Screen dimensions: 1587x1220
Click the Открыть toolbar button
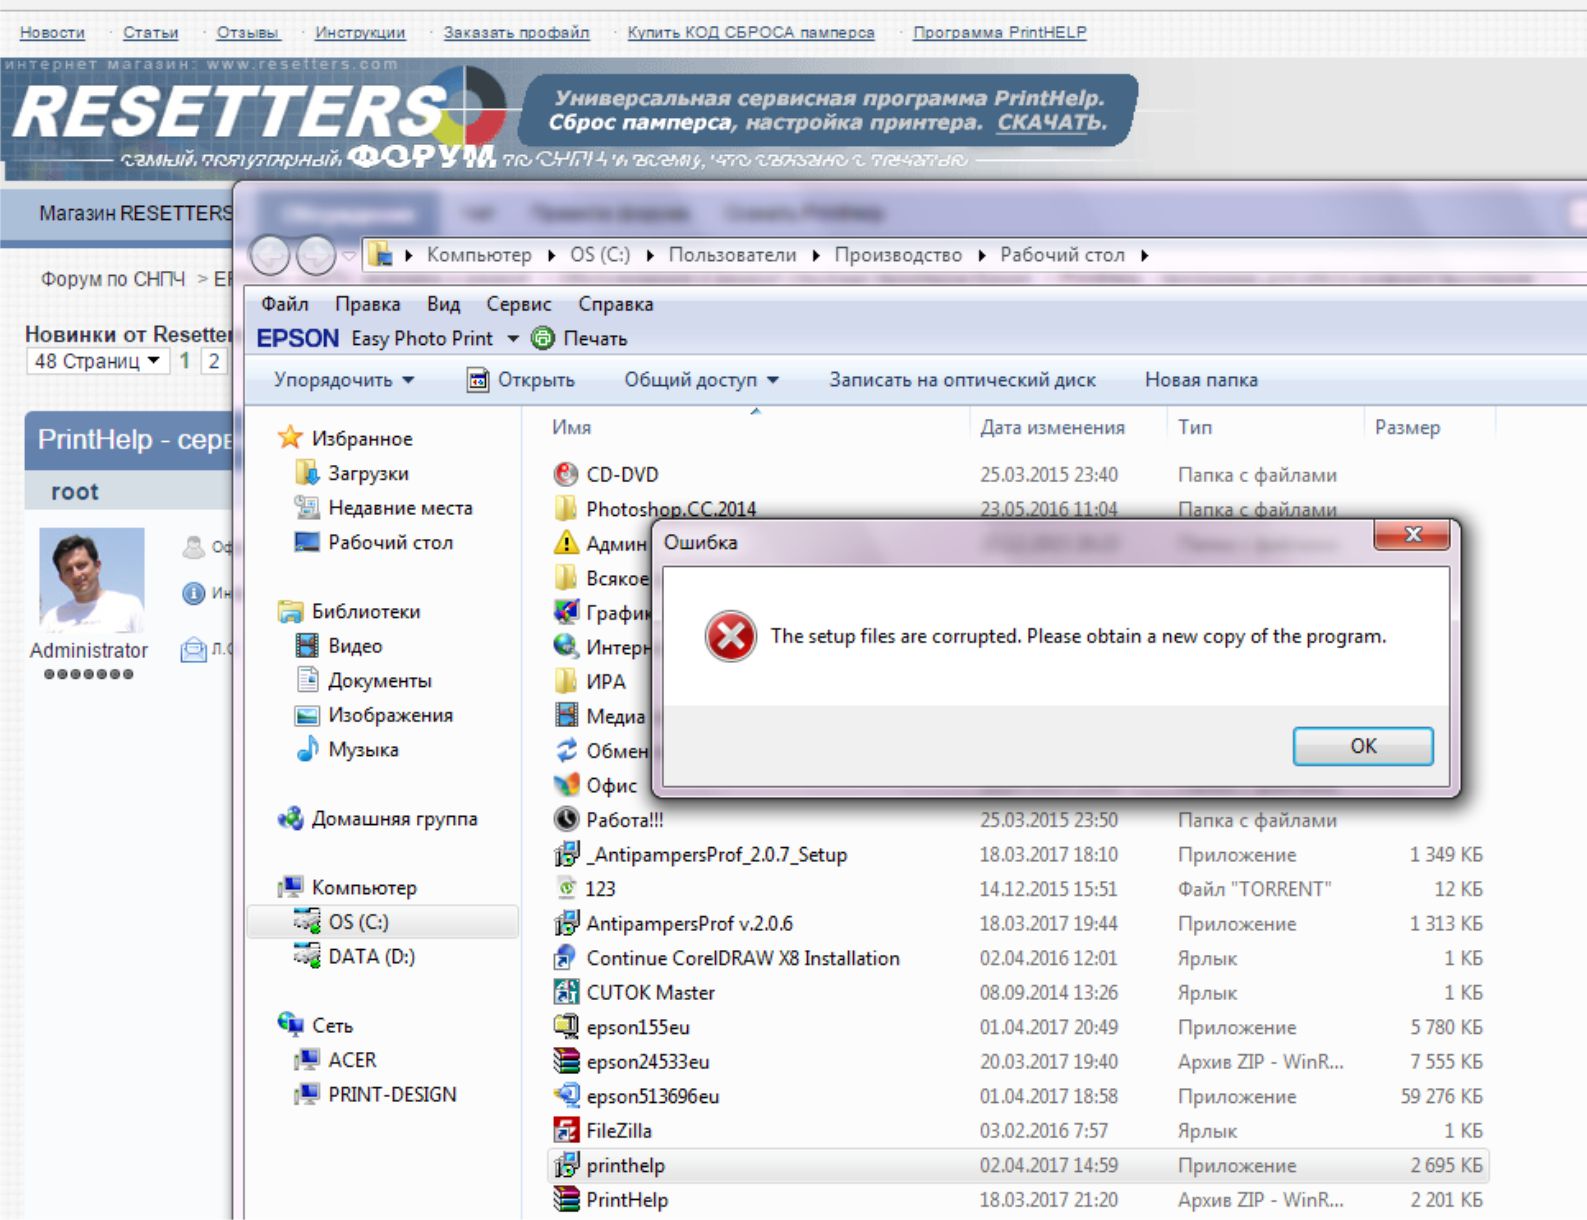[x=521, y=380]
